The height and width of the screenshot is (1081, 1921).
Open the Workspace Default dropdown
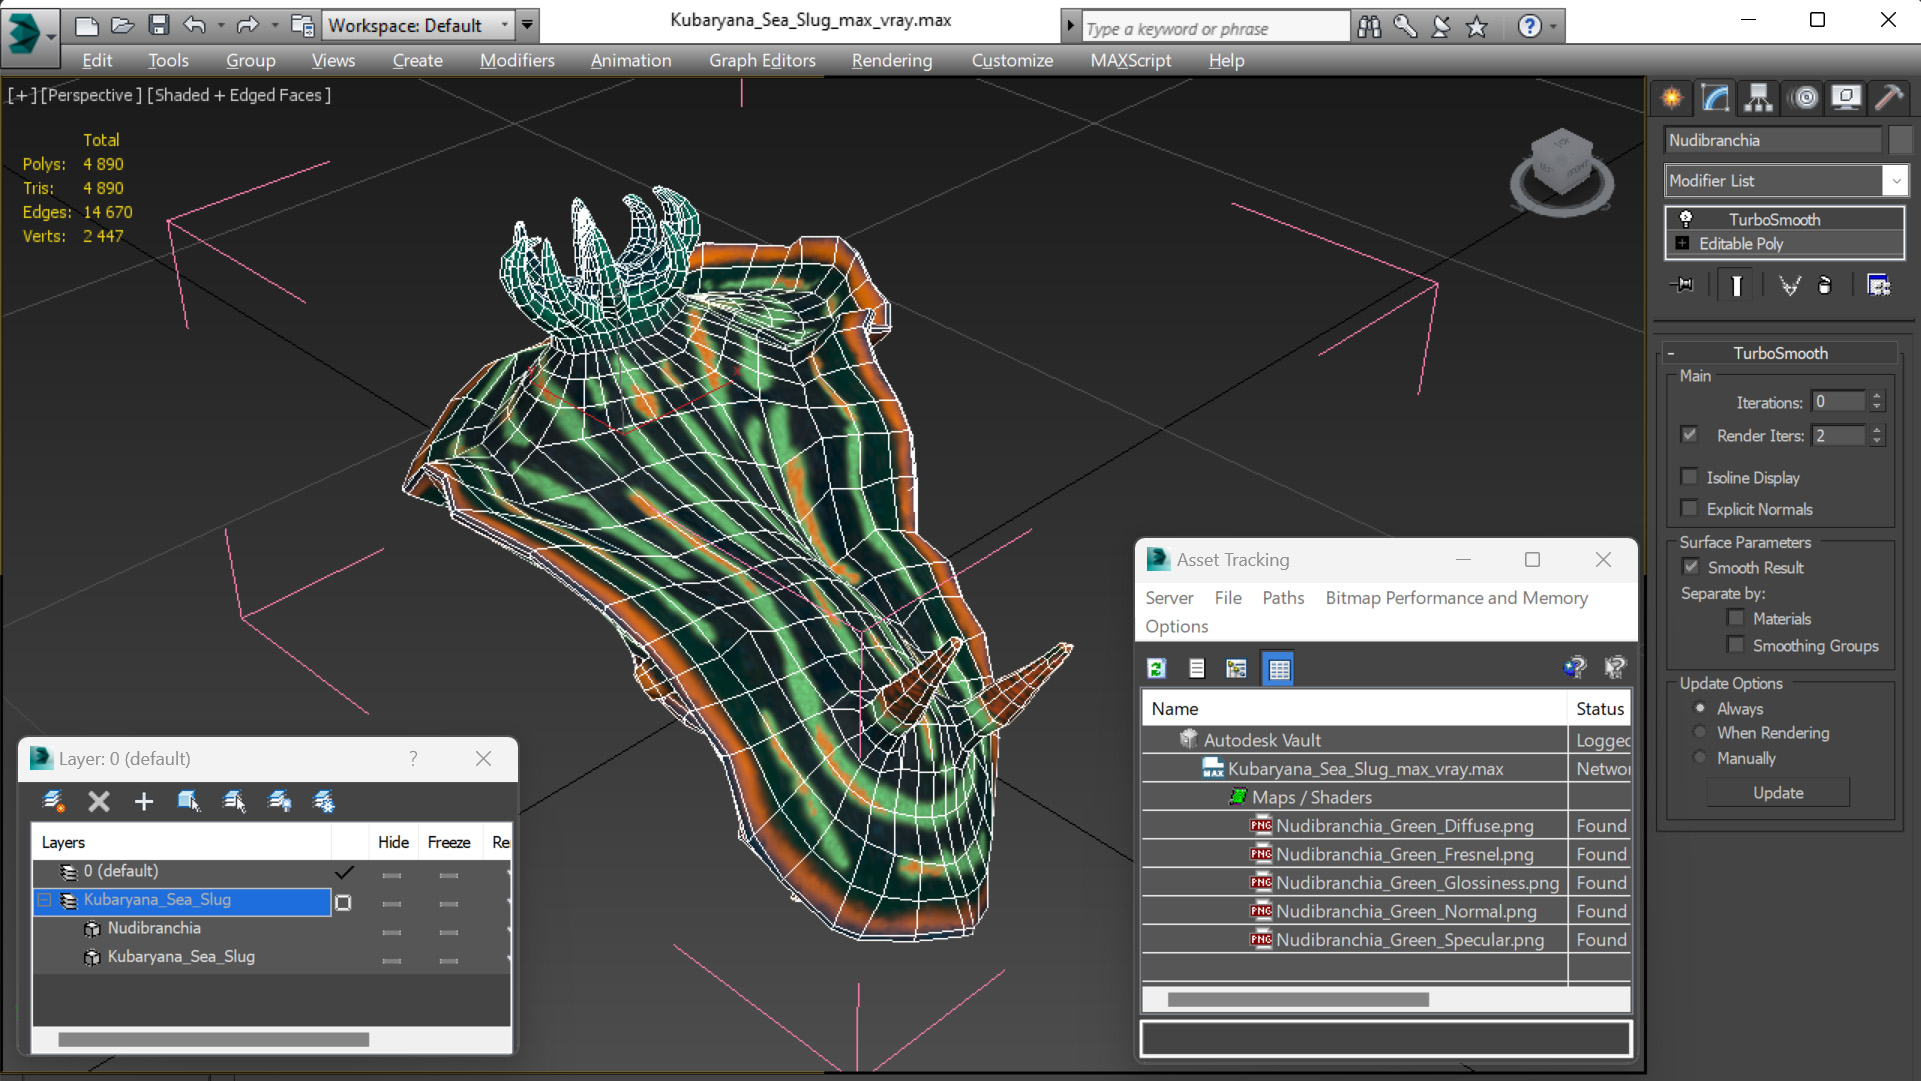pos(505,25)
